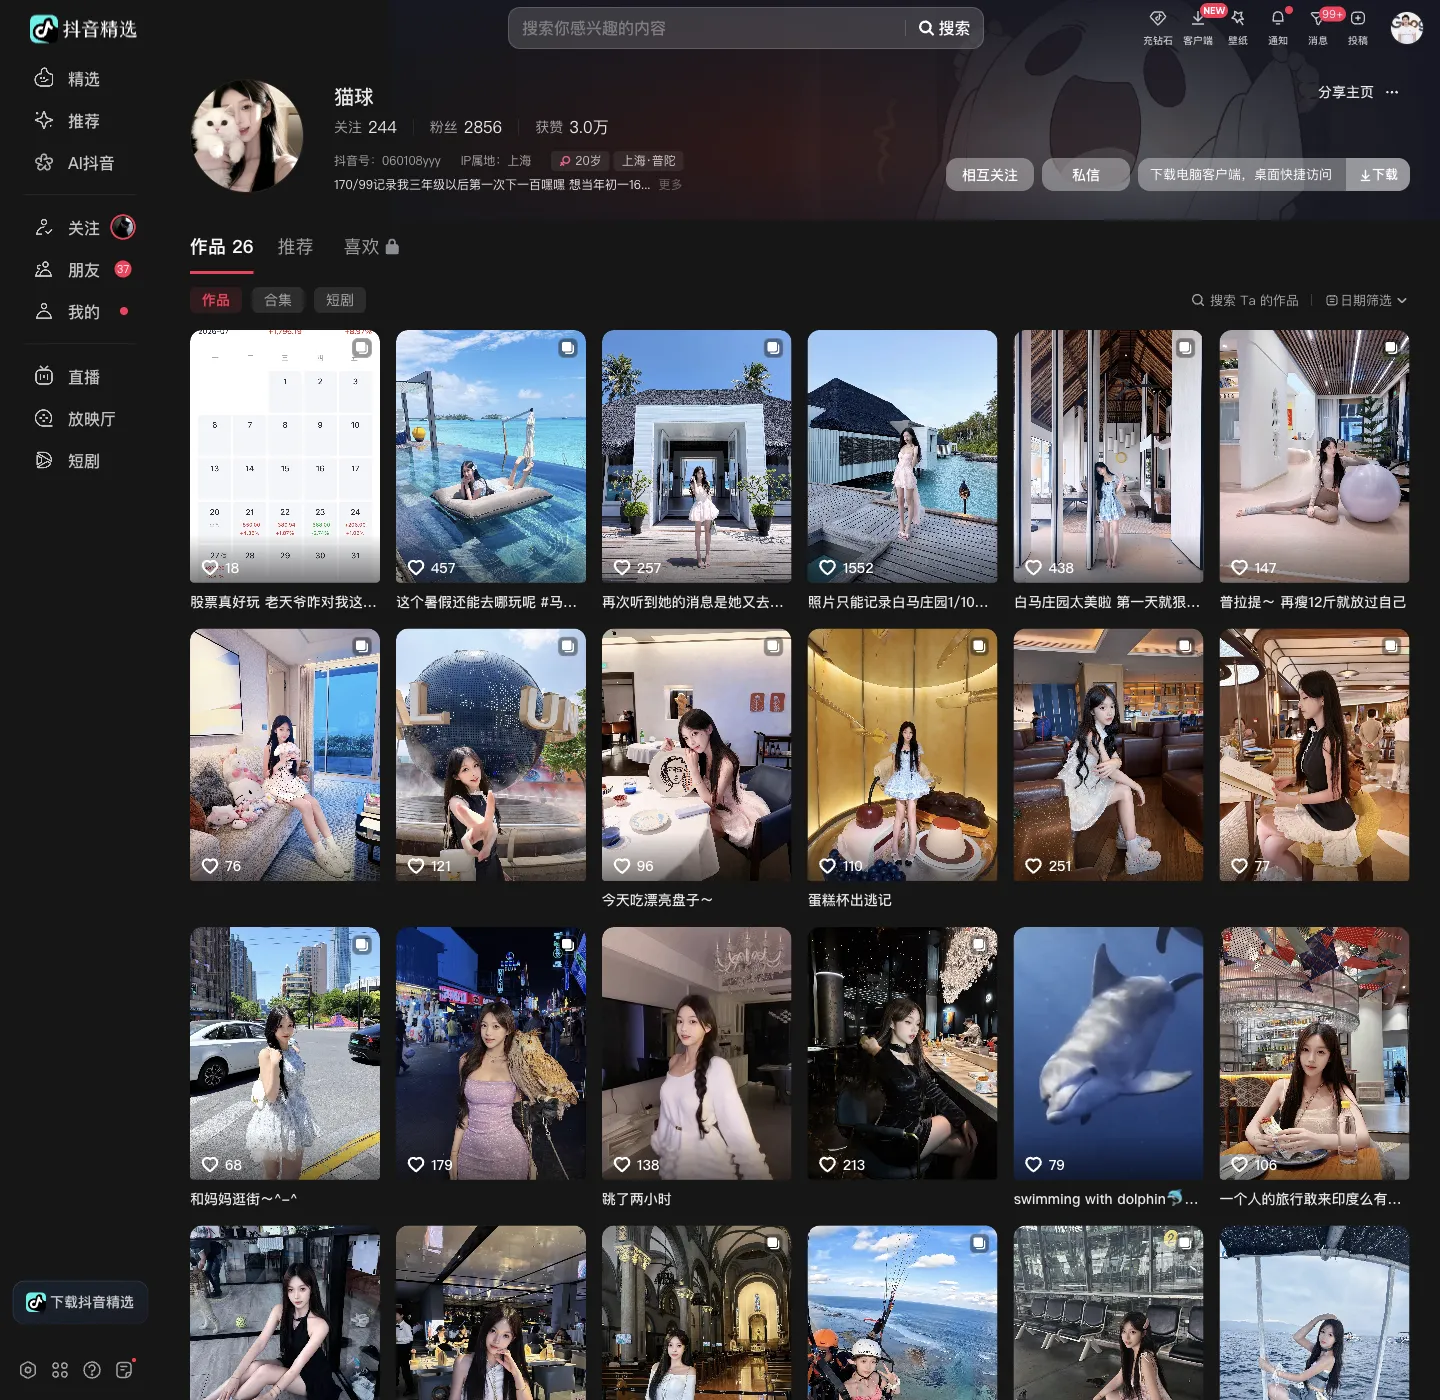Open the 消息 messages icon

tap(1318, 18)
